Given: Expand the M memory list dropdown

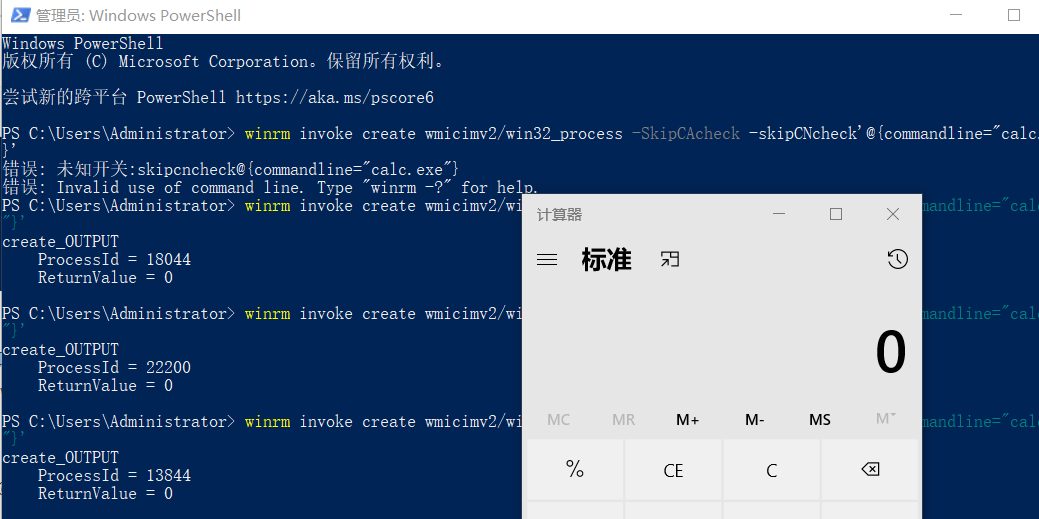Looking at the screenshot, I should (x=886, y=419).
